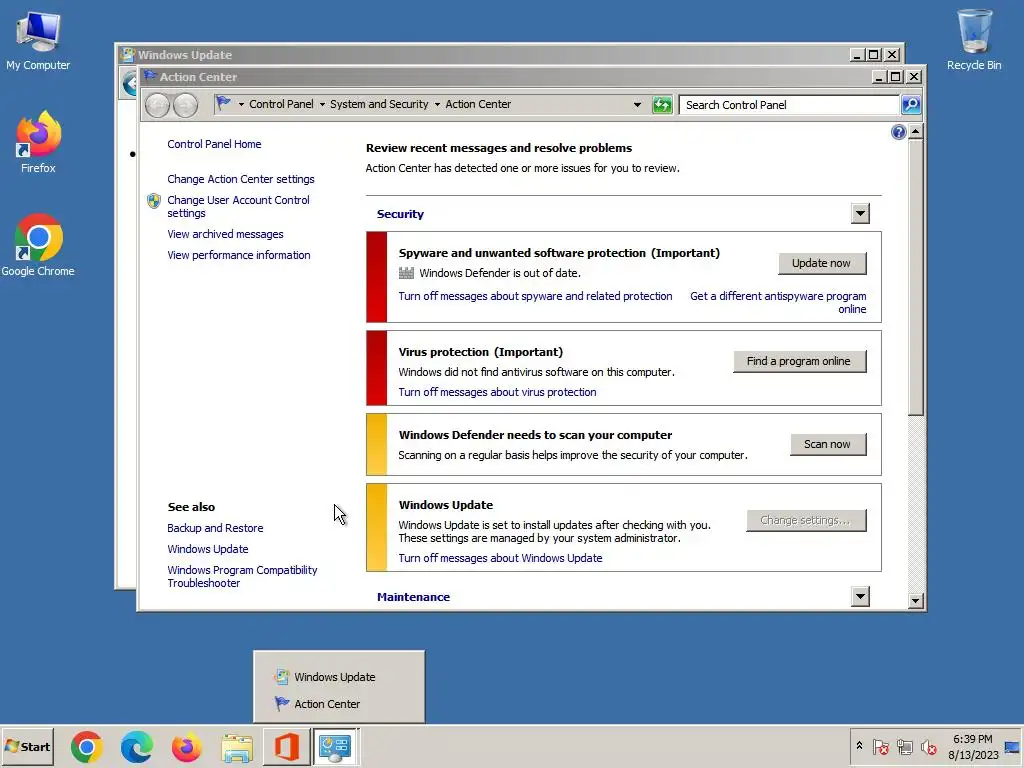Open File Explorer folder icon in taskbar
This screenshot has width=1024, height=768.
point(236,748)
